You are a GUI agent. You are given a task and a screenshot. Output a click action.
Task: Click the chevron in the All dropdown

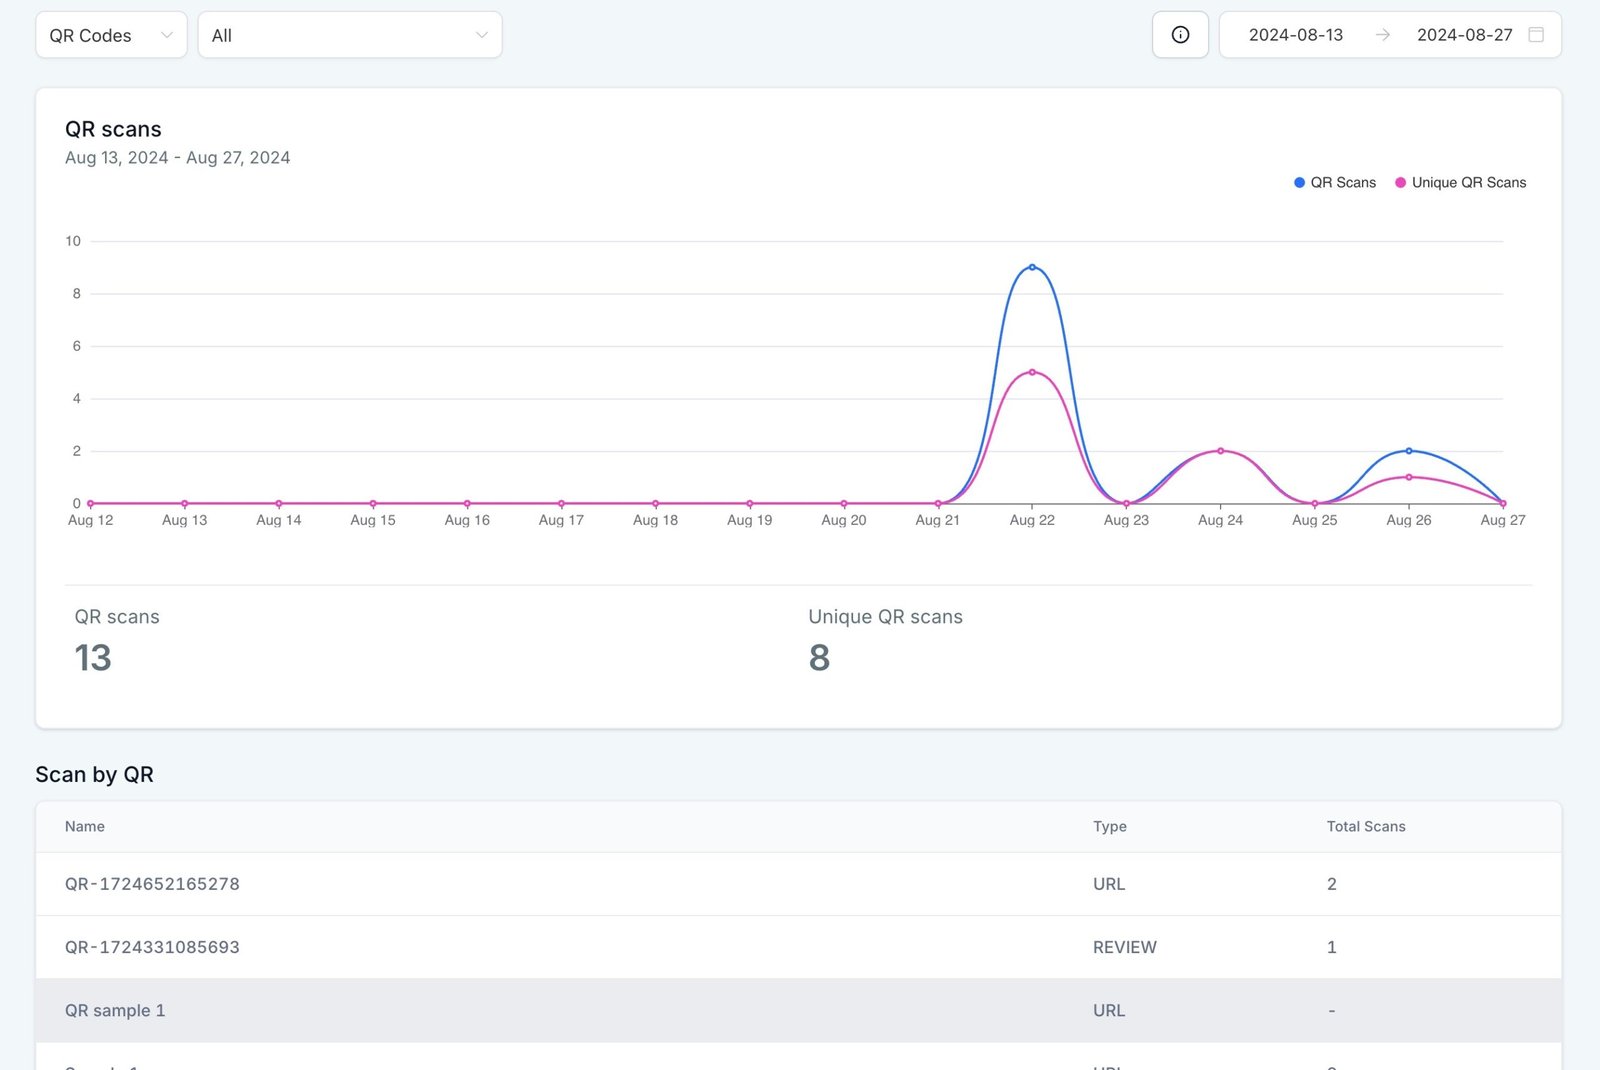[481, 35]
